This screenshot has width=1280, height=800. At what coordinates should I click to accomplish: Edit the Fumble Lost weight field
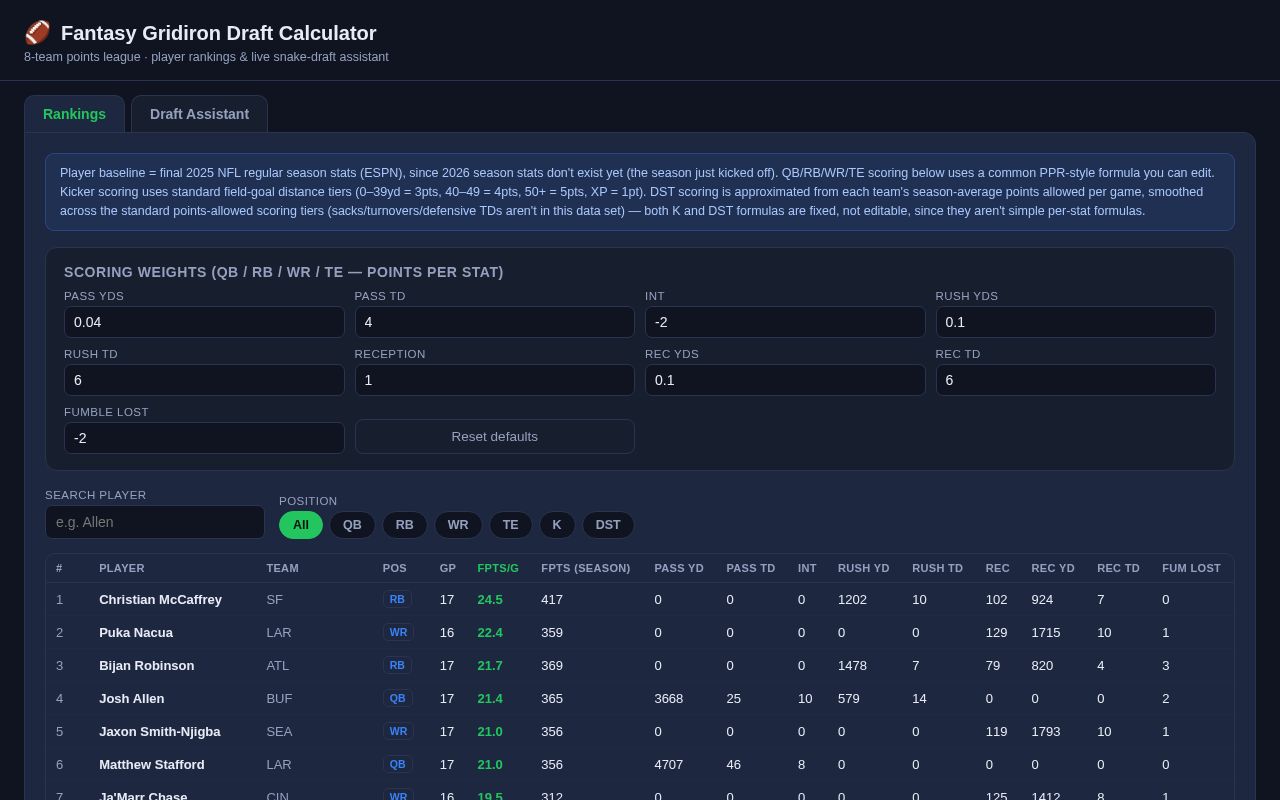click(x=204, y=438)
